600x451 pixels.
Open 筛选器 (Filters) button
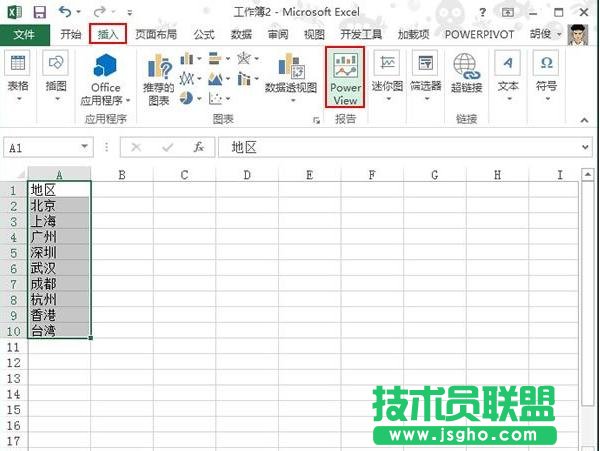tap(426, 77)
